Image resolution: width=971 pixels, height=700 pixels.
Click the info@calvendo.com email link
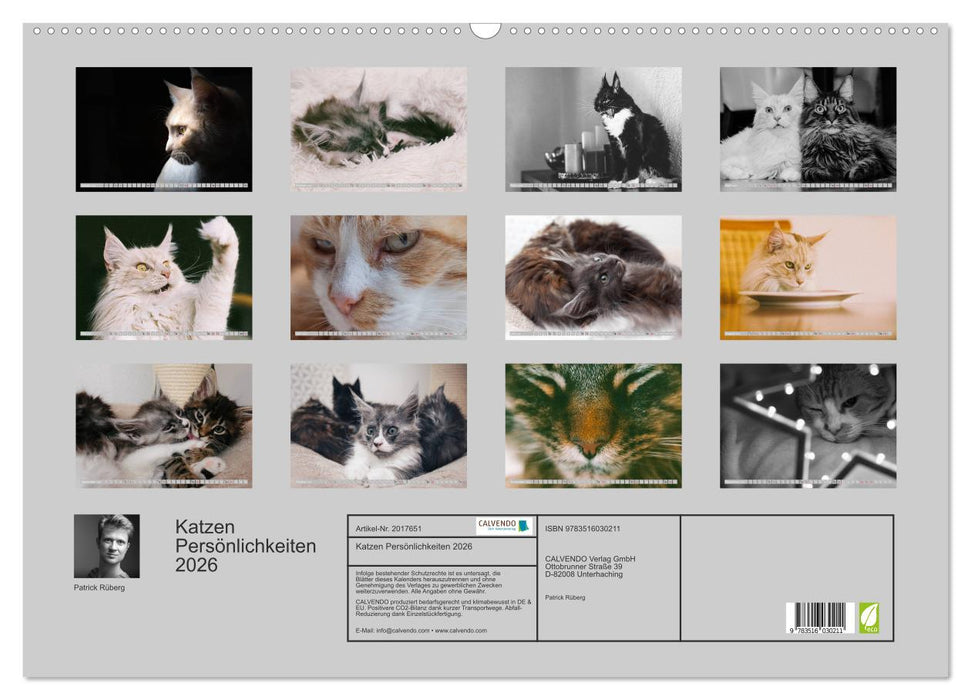[403, 631]
